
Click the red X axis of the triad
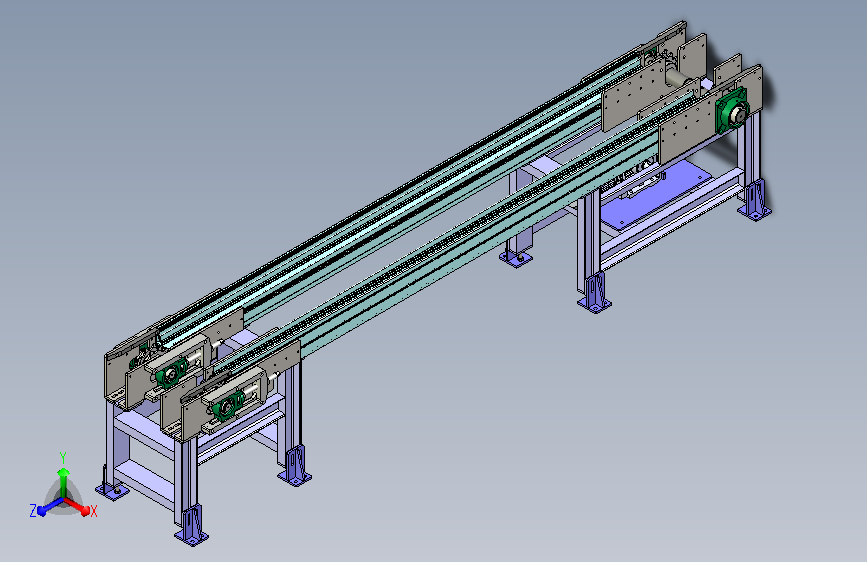pos(77,506)
